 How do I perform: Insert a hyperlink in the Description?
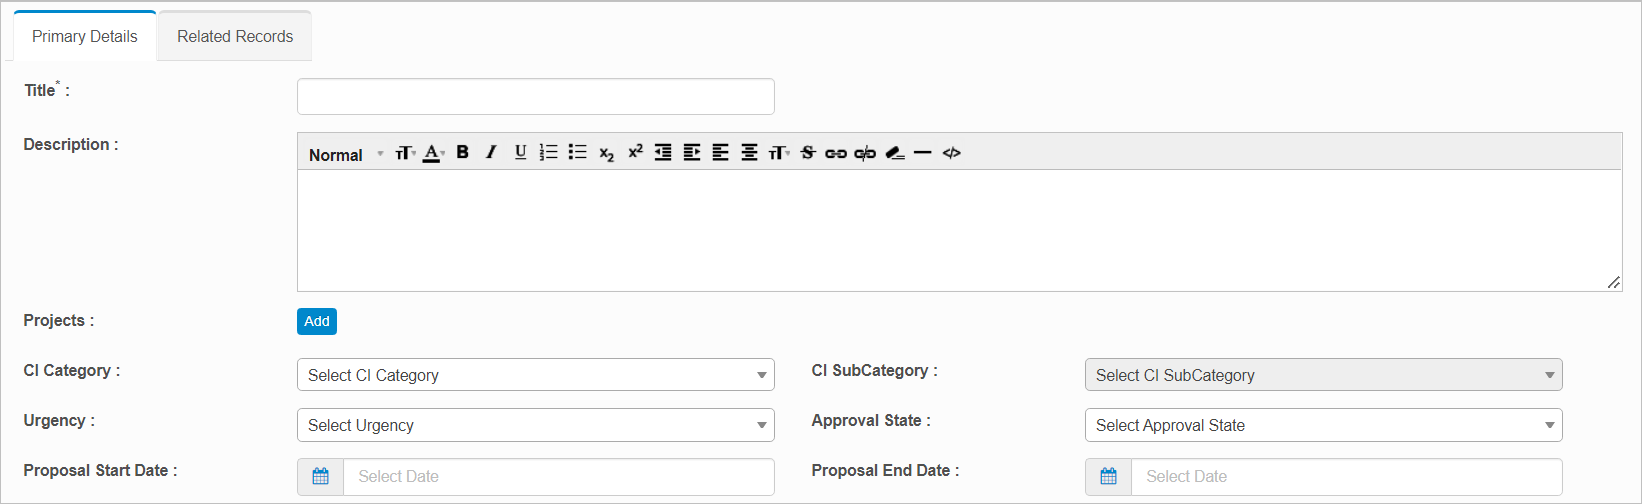(836, 153)
